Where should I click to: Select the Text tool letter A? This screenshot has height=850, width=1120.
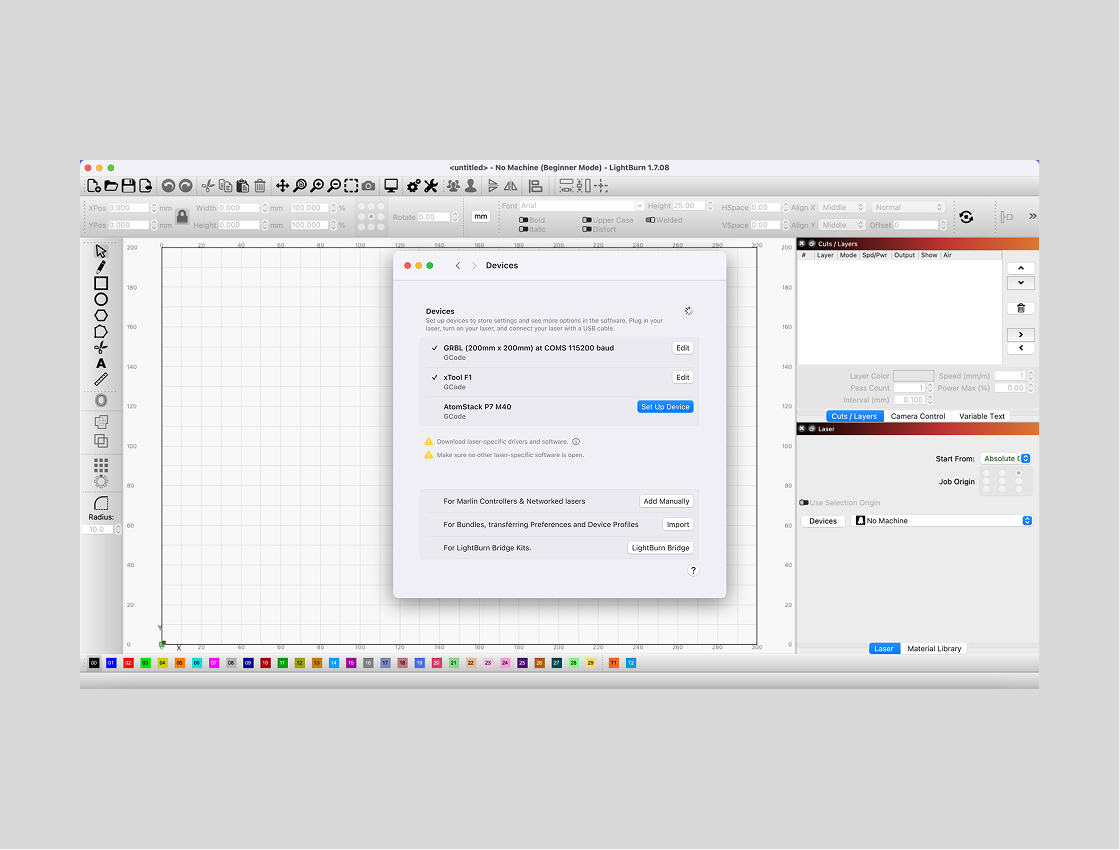coord(101,364)
